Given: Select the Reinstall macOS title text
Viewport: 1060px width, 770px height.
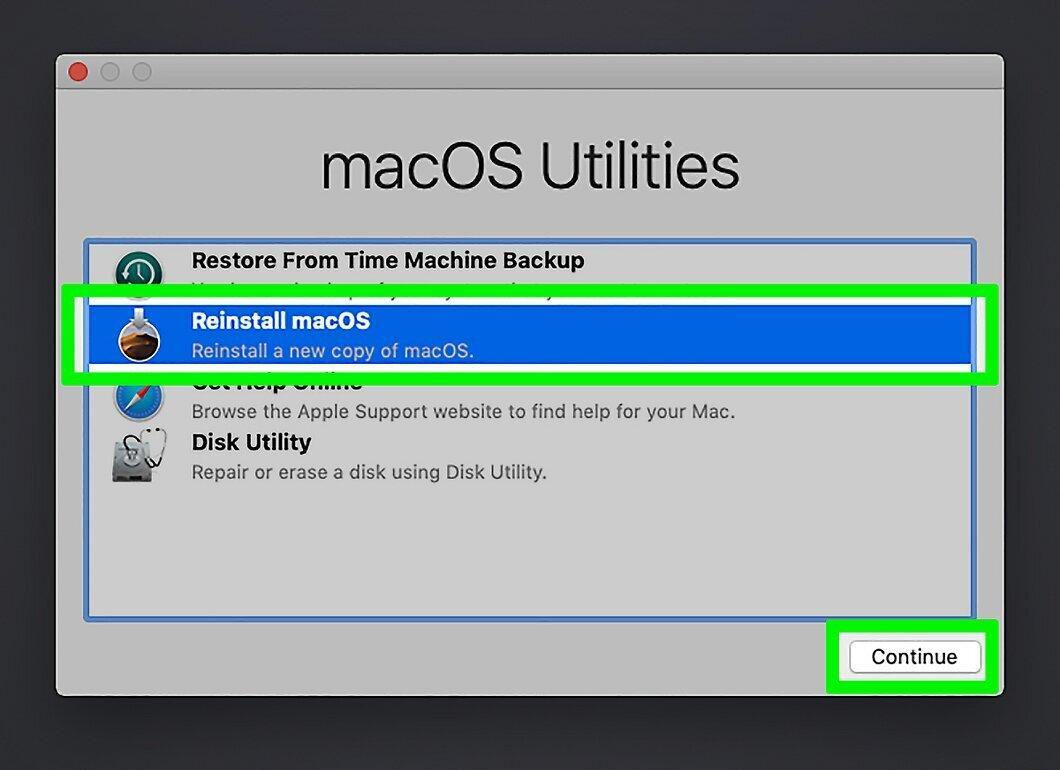Looking at the screenshot, I should (281, 320).
